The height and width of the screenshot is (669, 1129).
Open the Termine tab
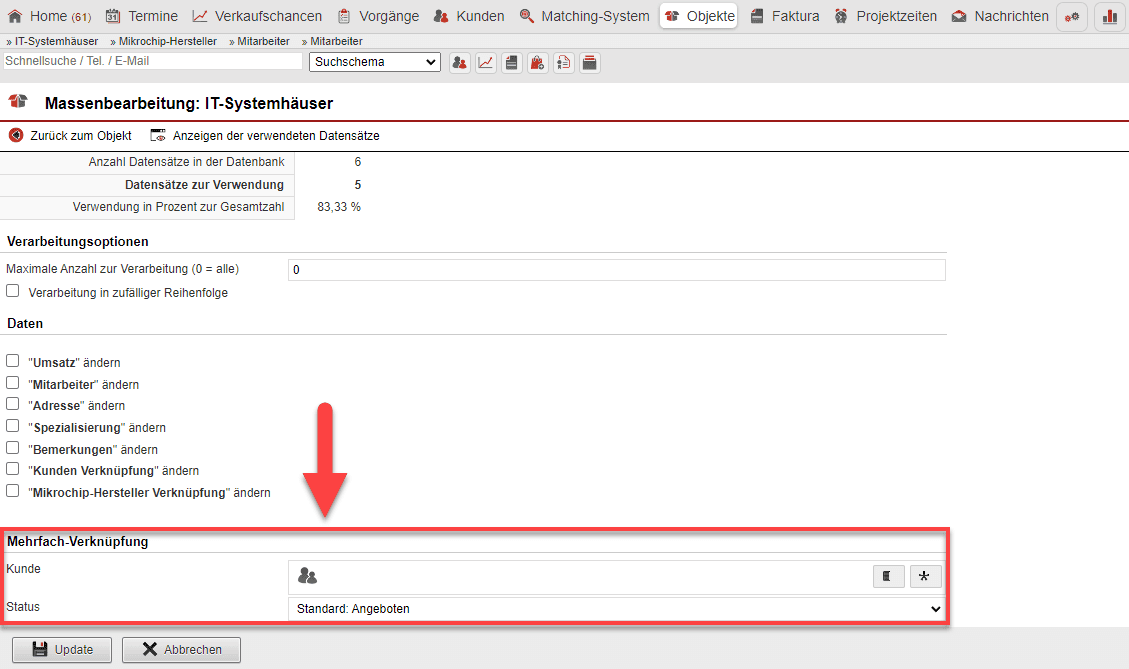(x=142, y=16)
